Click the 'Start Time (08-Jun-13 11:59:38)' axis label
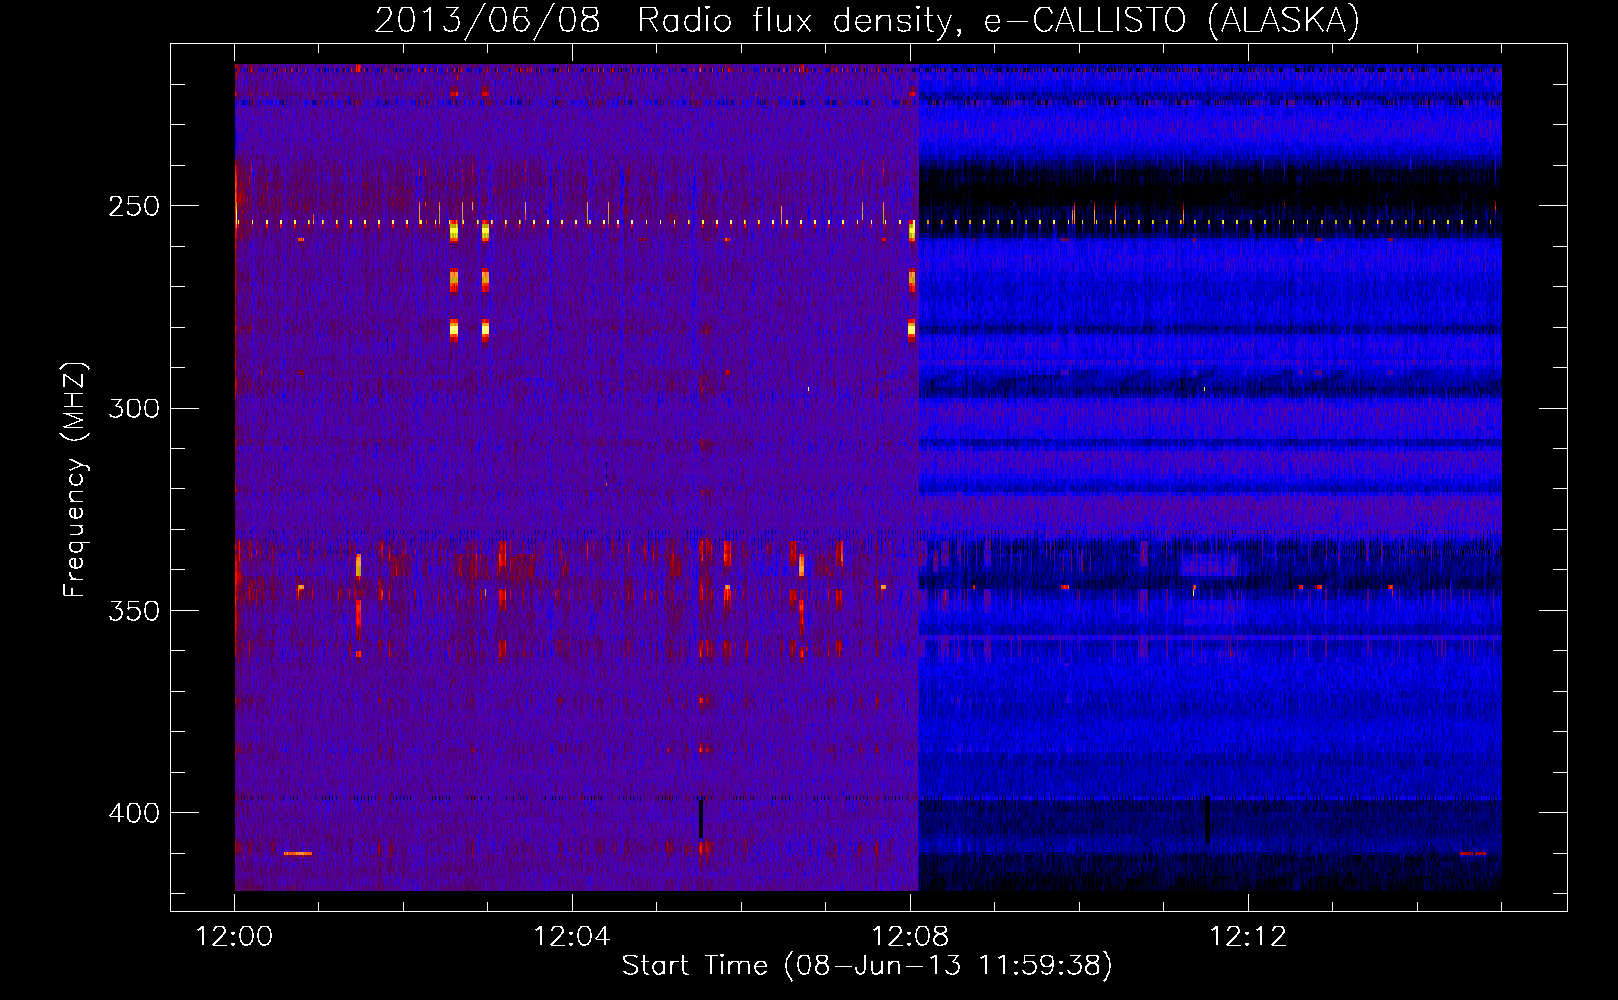Screen dimensions: 1618x1000 click(867, 966)
